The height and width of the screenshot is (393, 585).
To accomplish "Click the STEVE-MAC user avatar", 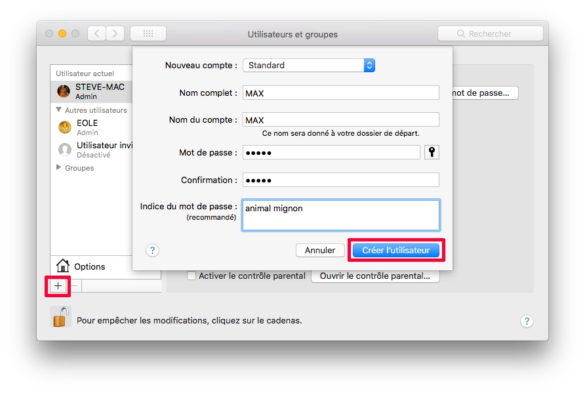I will [x=63, y=91].
